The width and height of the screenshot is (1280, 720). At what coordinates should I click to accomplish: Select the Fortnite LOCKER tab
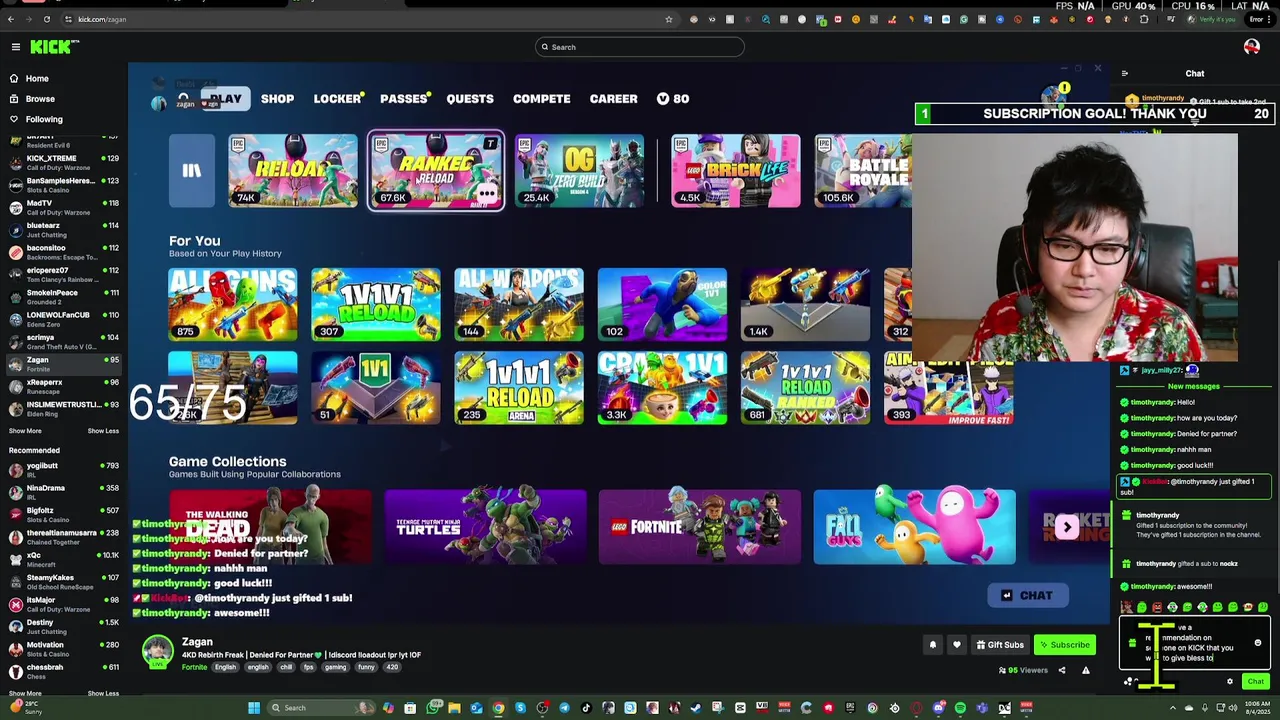point(337,99)
